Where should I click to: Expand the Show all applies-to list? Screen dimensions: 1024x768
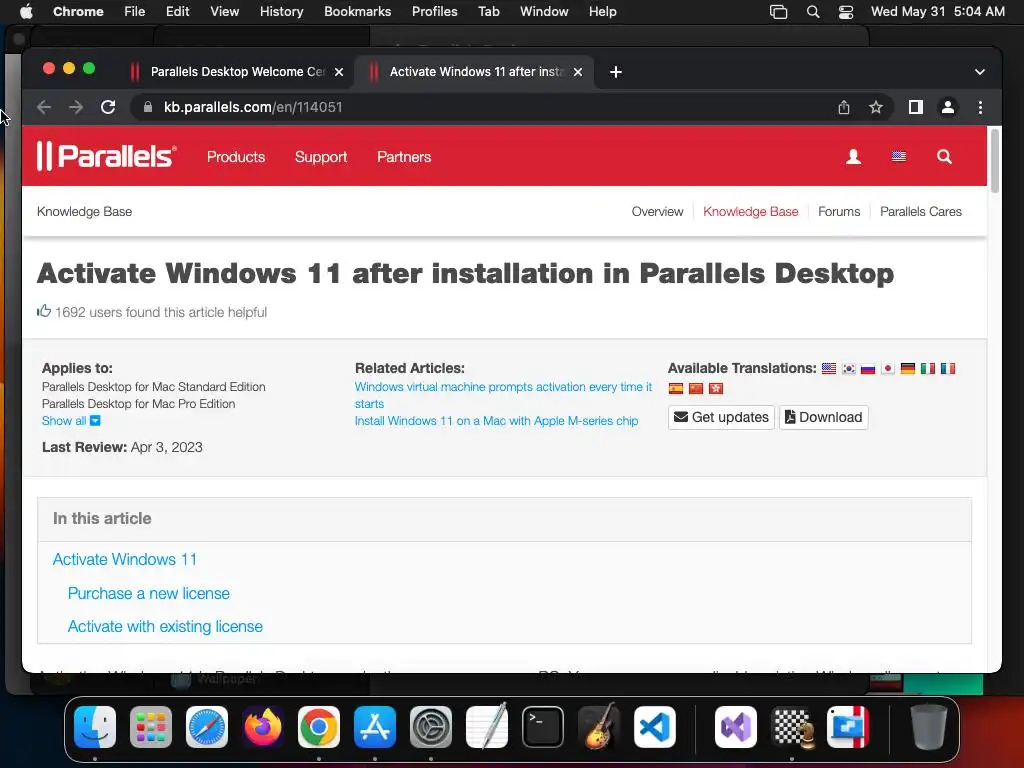71,421
